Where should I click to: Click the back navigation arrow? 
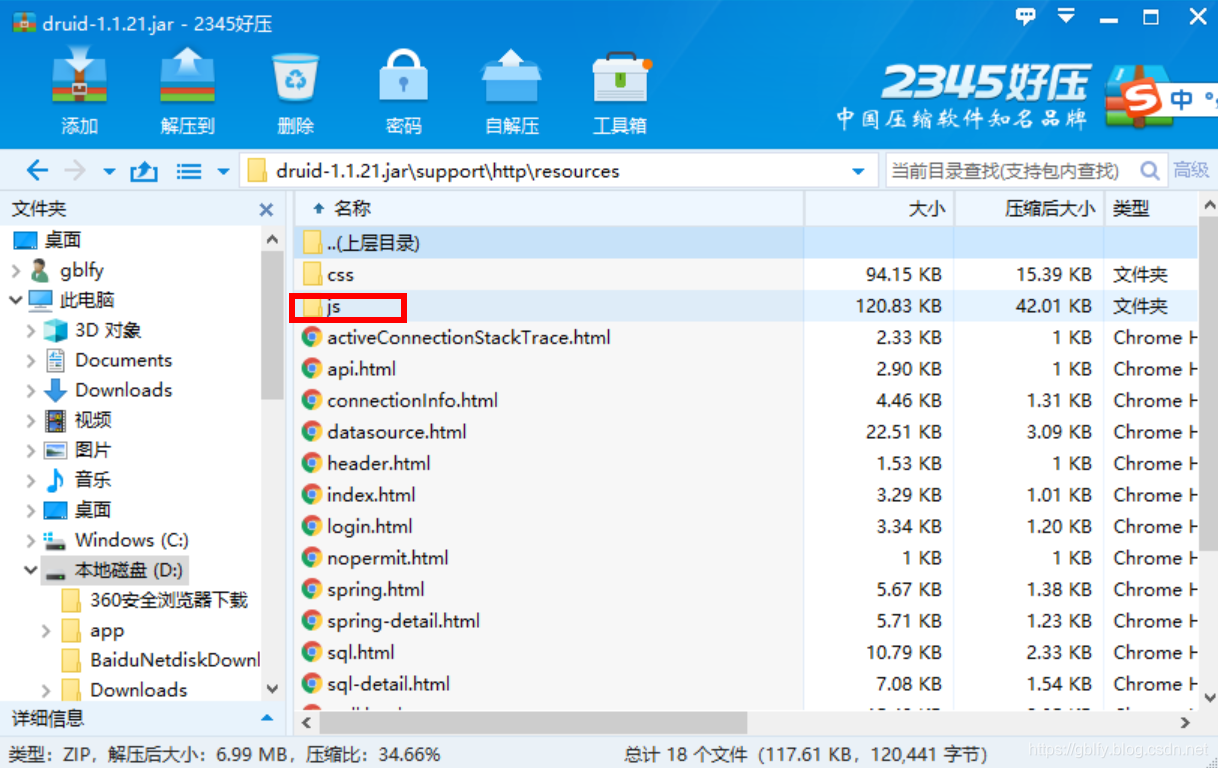[x=37, y=171]
